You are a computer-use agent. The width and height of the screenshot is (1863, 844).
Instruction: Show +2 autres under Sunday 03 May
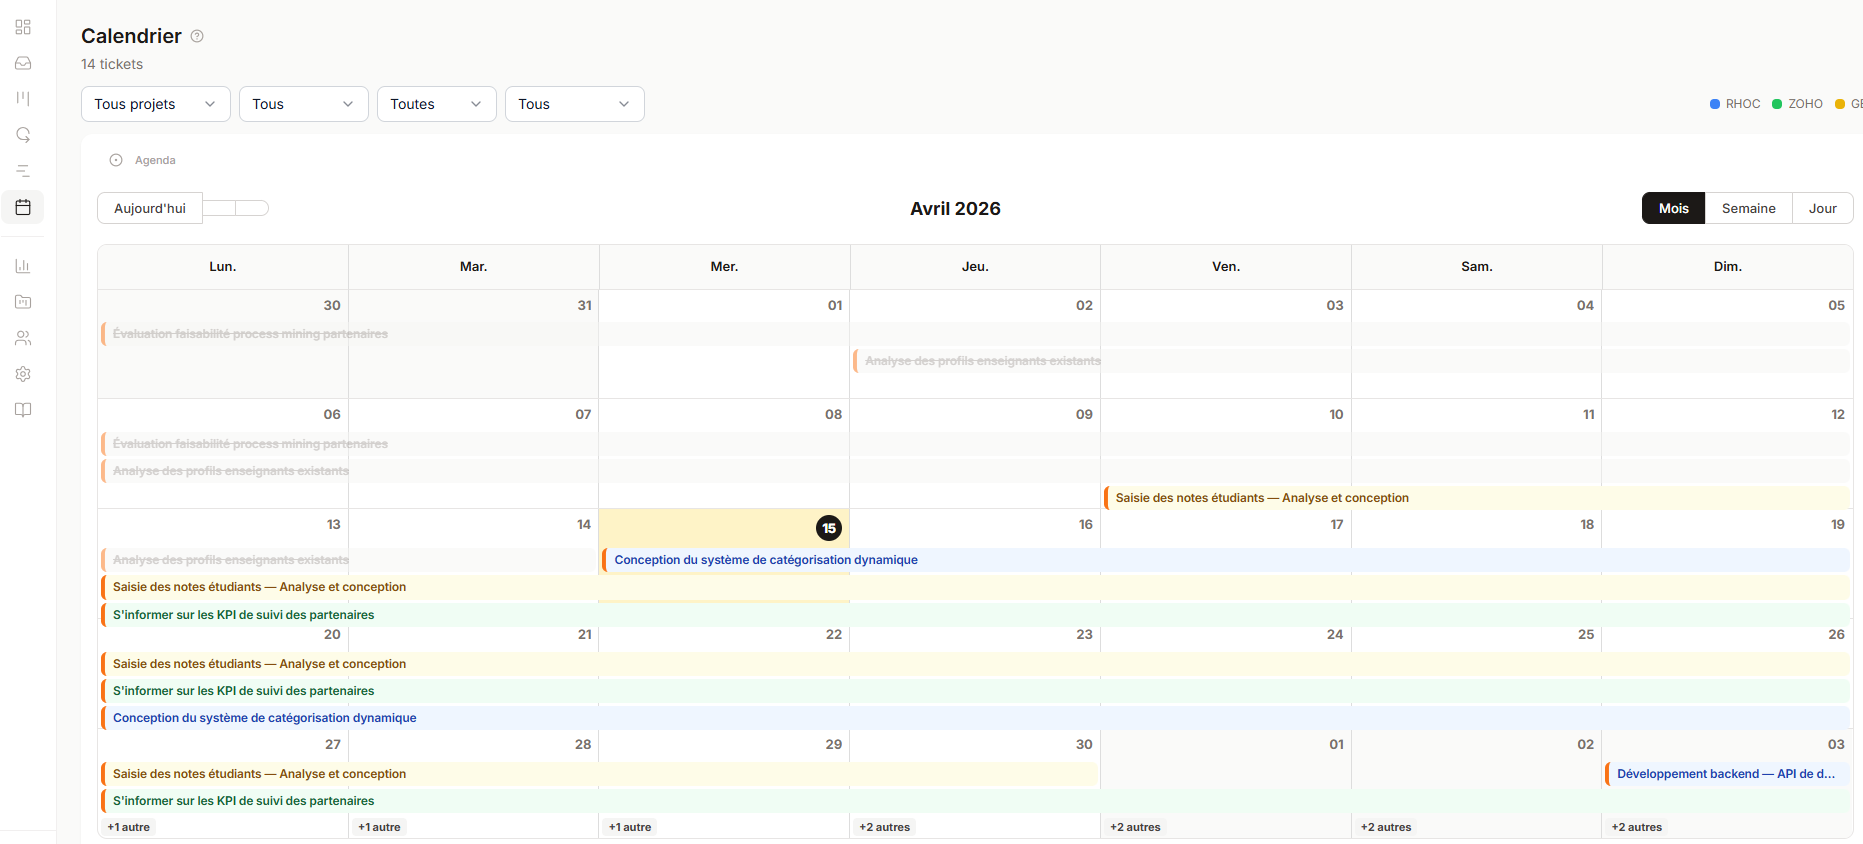[x=1637, y=827]
